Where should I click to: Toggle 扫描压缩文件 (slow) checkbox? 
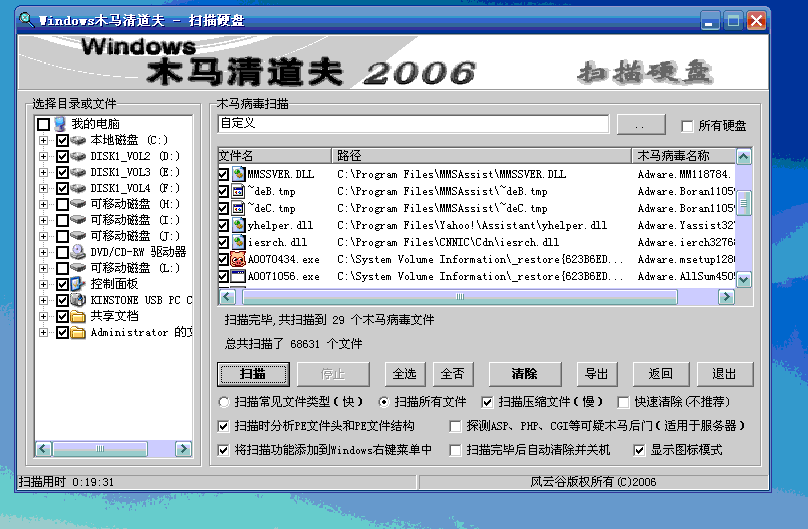tap(487, 402)
